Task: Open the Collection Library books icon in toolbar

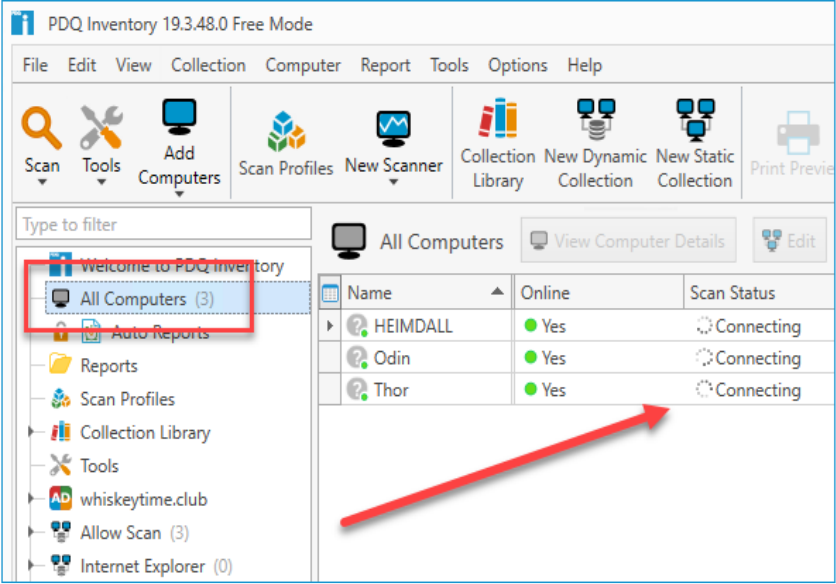Action: click(x=497, y=118)
